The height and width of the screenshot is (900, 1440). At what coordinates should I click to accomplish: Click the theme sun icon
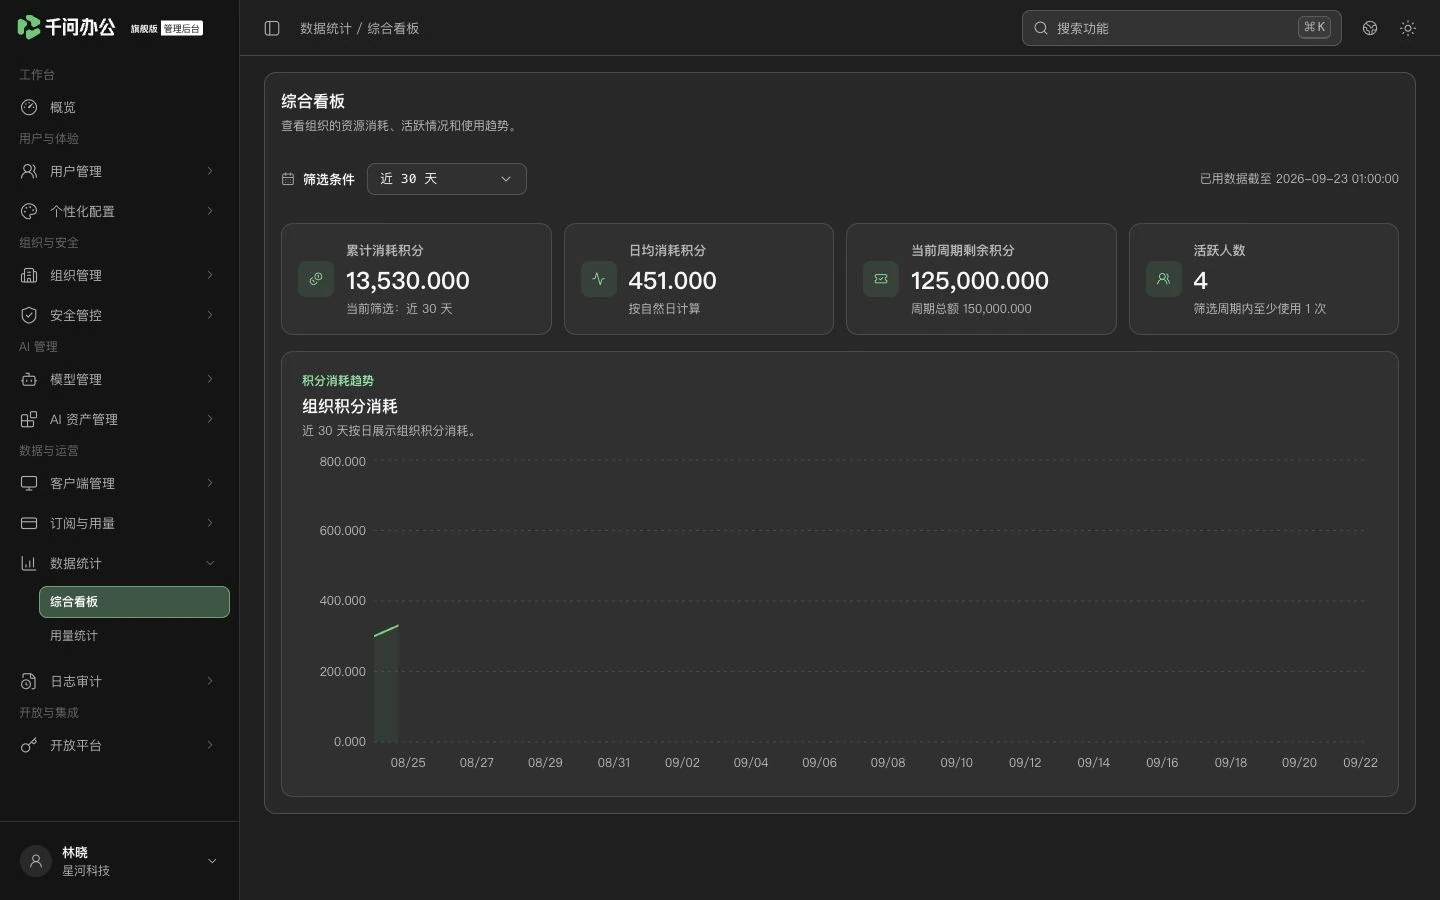tap(1408, 28)
